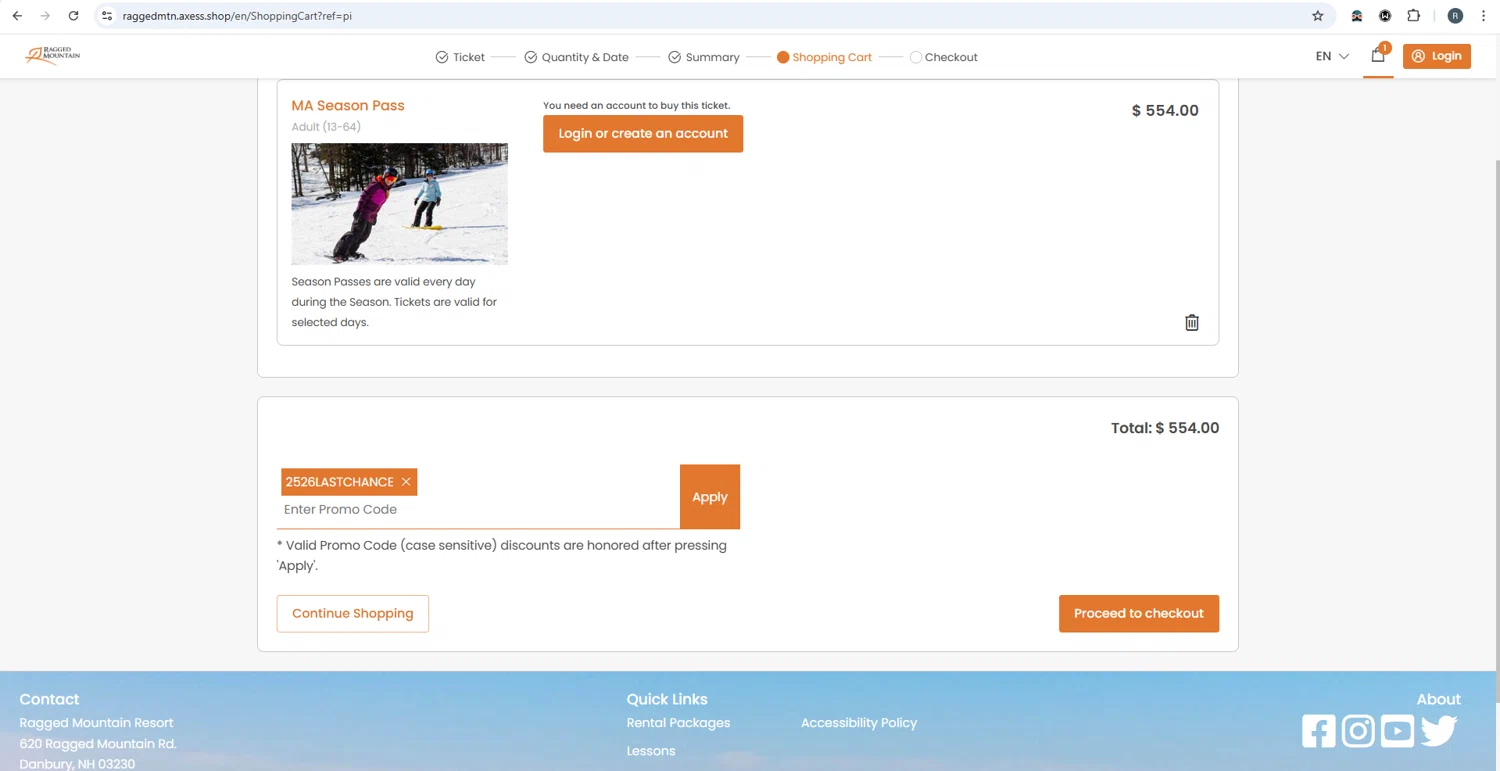The width and height of the screenshot is (1500, 771).
Task: Apply the promo code
Action: (710, 497)
